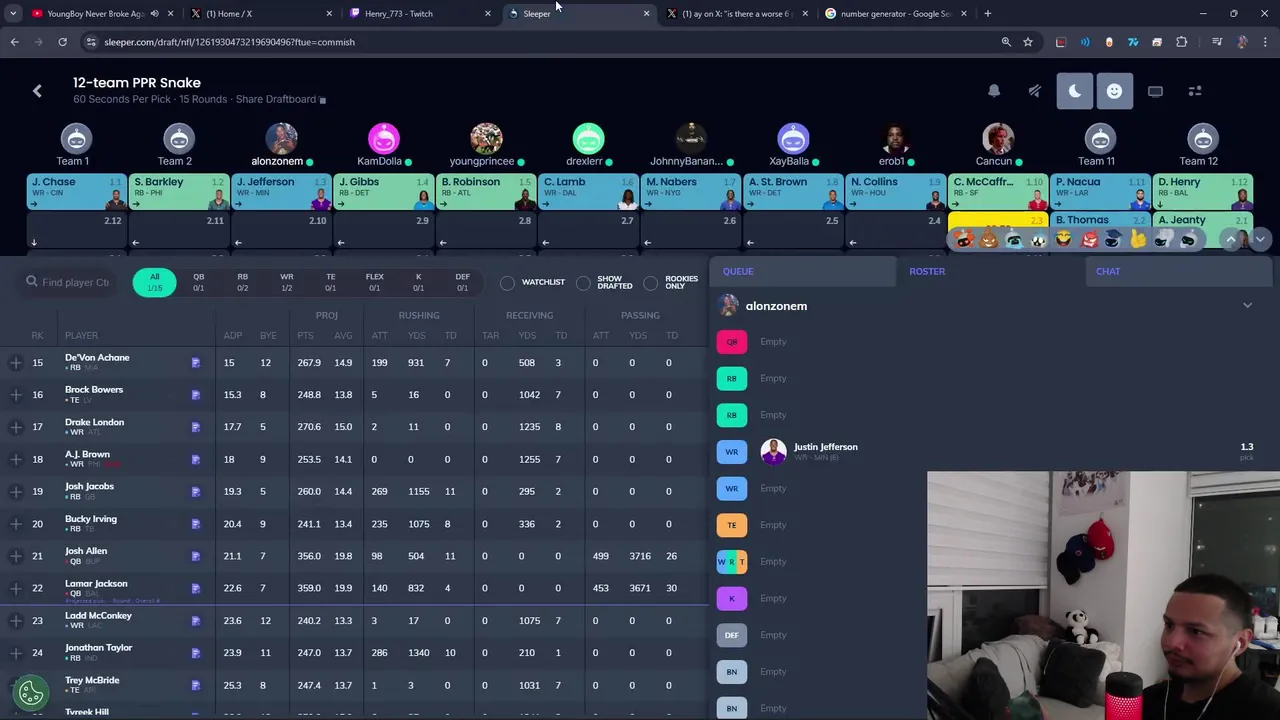Select the drexlerr green robot avatar
This screenshot has height=720, width=1280.
(588, 140)
